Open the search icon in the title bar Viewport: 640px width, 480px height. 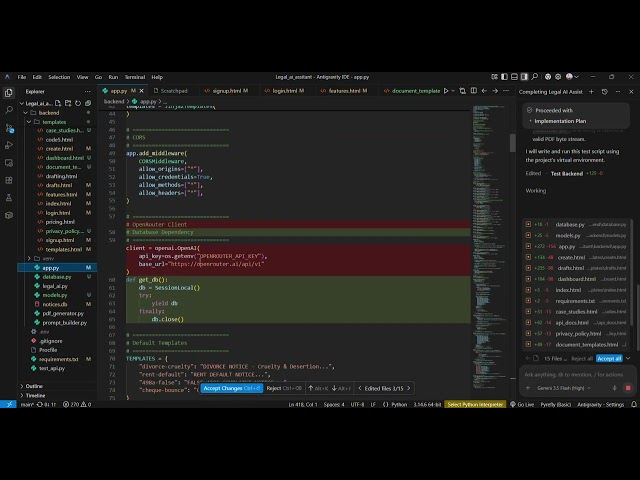pos(535,77)
